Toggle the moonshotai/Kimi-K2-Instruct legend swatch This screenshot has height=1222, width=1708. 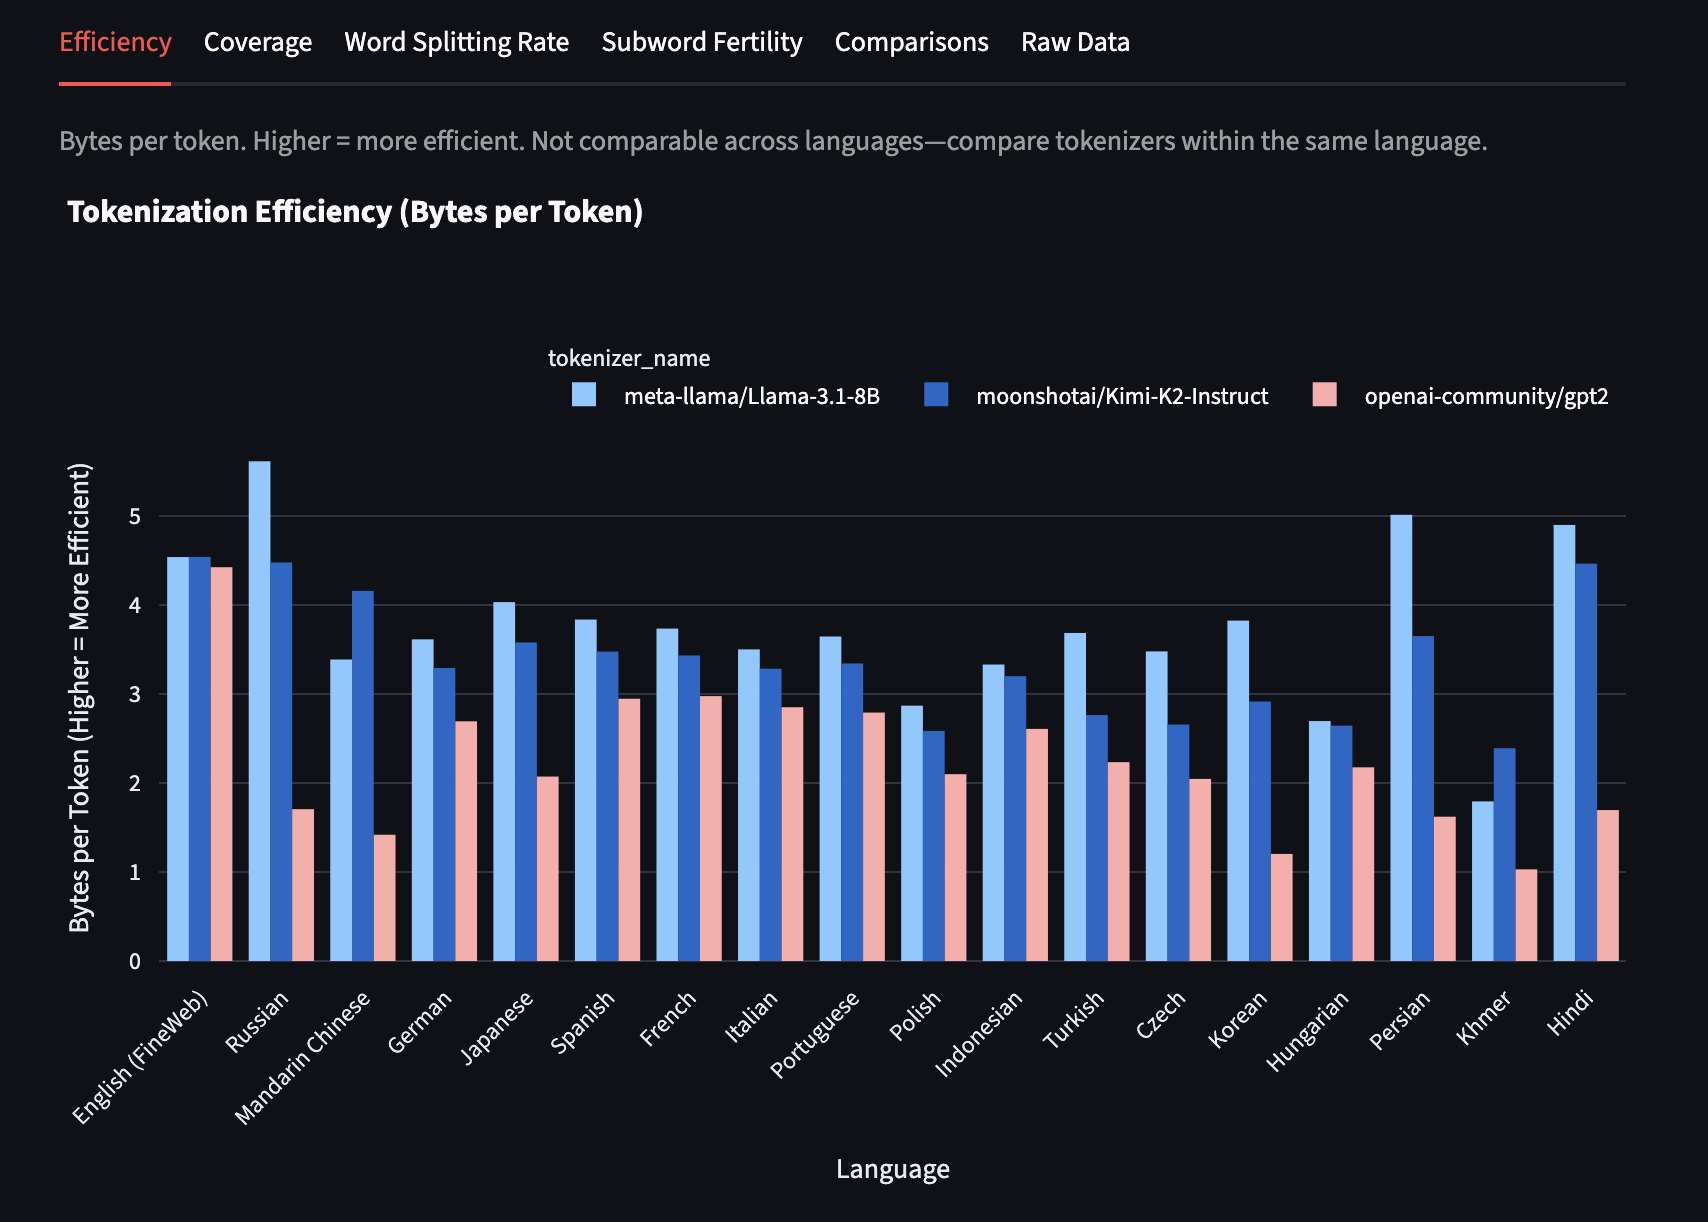[936, 395]
